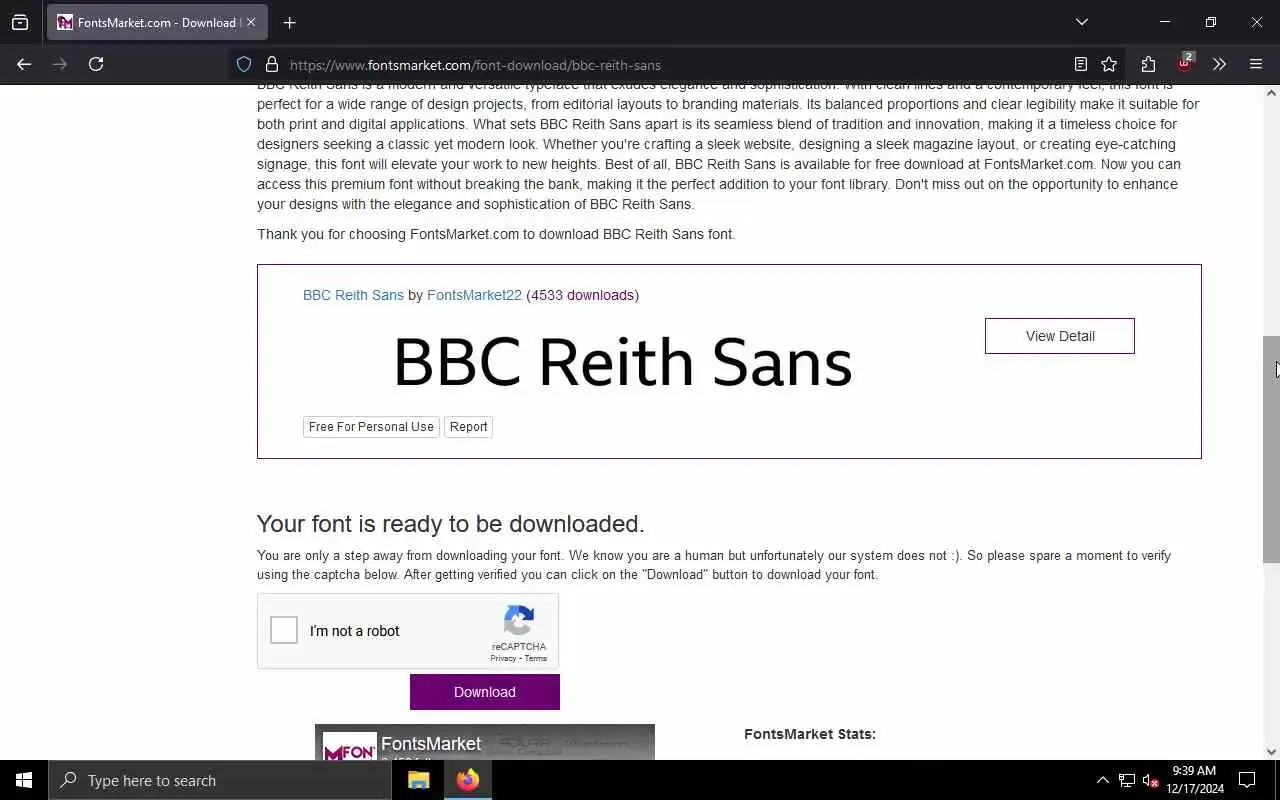Click the Free For Personal Use tag

(371, 427)
